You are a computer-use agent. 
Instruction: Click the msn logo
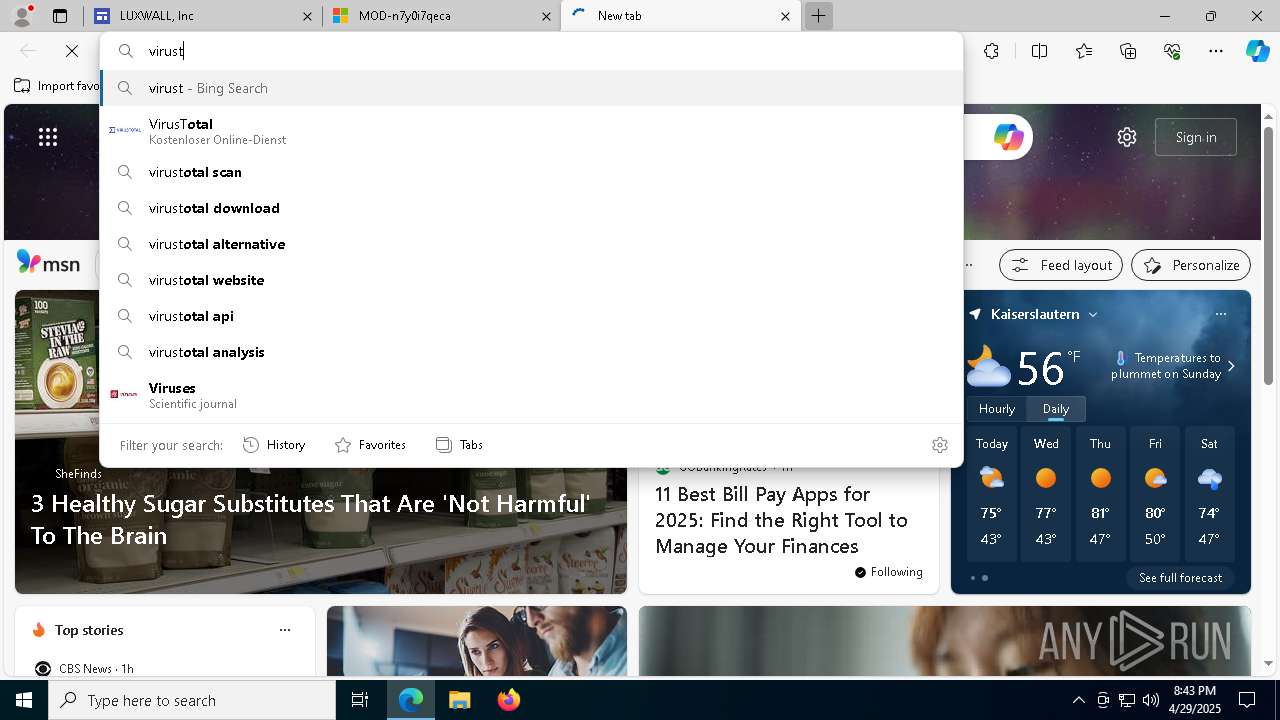(48, 263)
